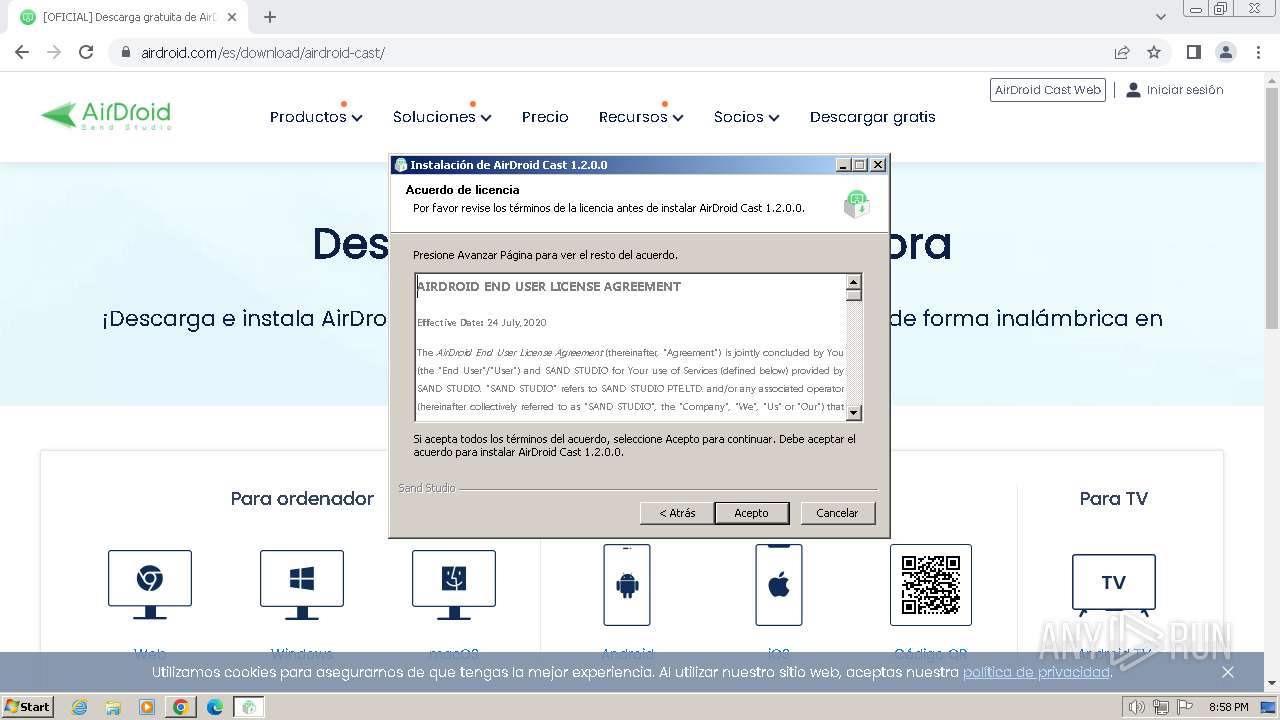Click the site lock icon in address bar
Image resolution: width=1280 pixels, height=720 pixels.
[x=126, y=53]
